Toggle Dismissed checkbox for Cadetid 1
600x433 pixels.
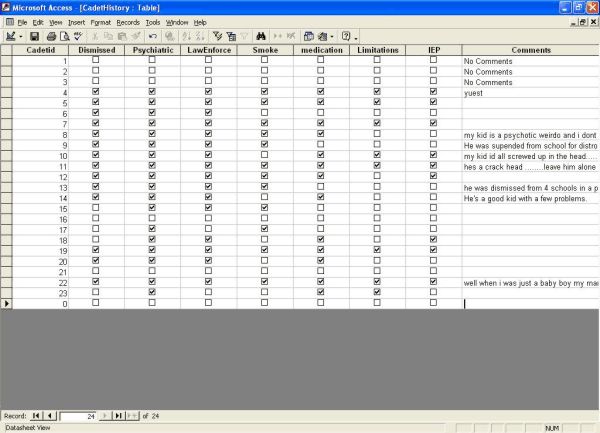(96, 60)
